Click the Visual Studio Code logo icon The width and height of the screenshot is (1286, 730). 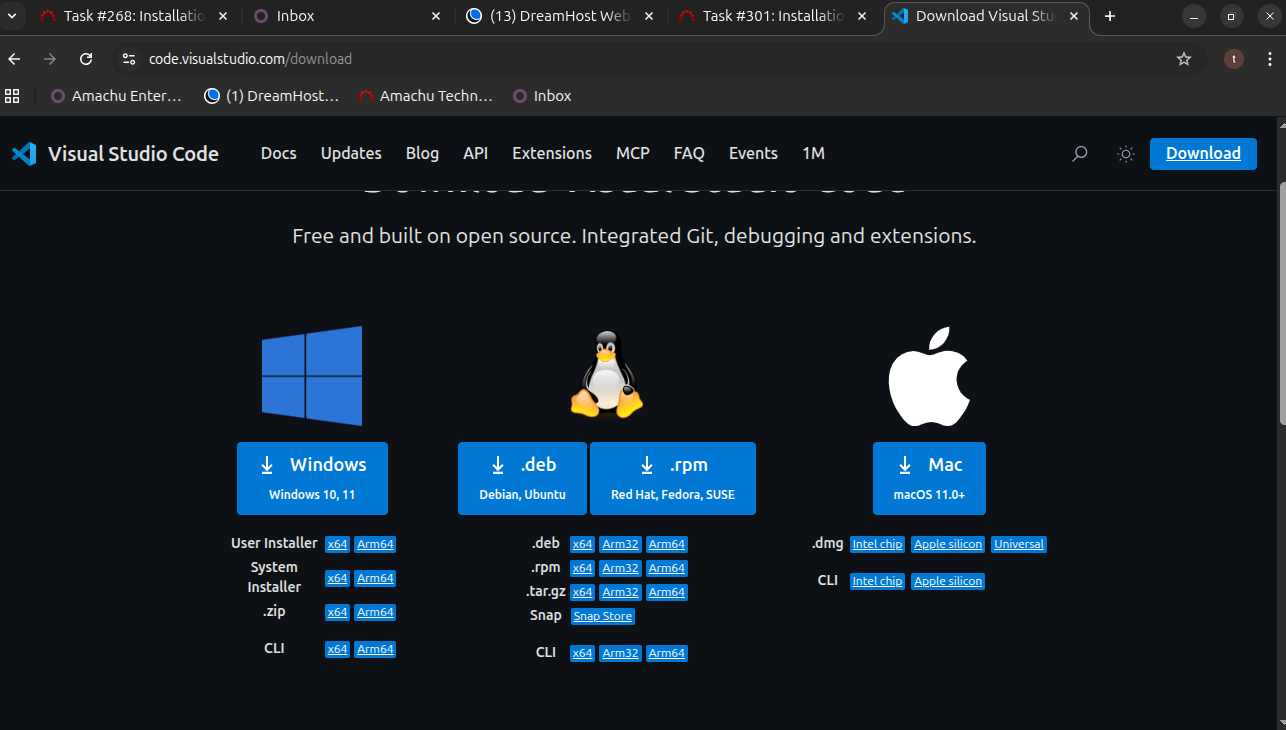24,154
